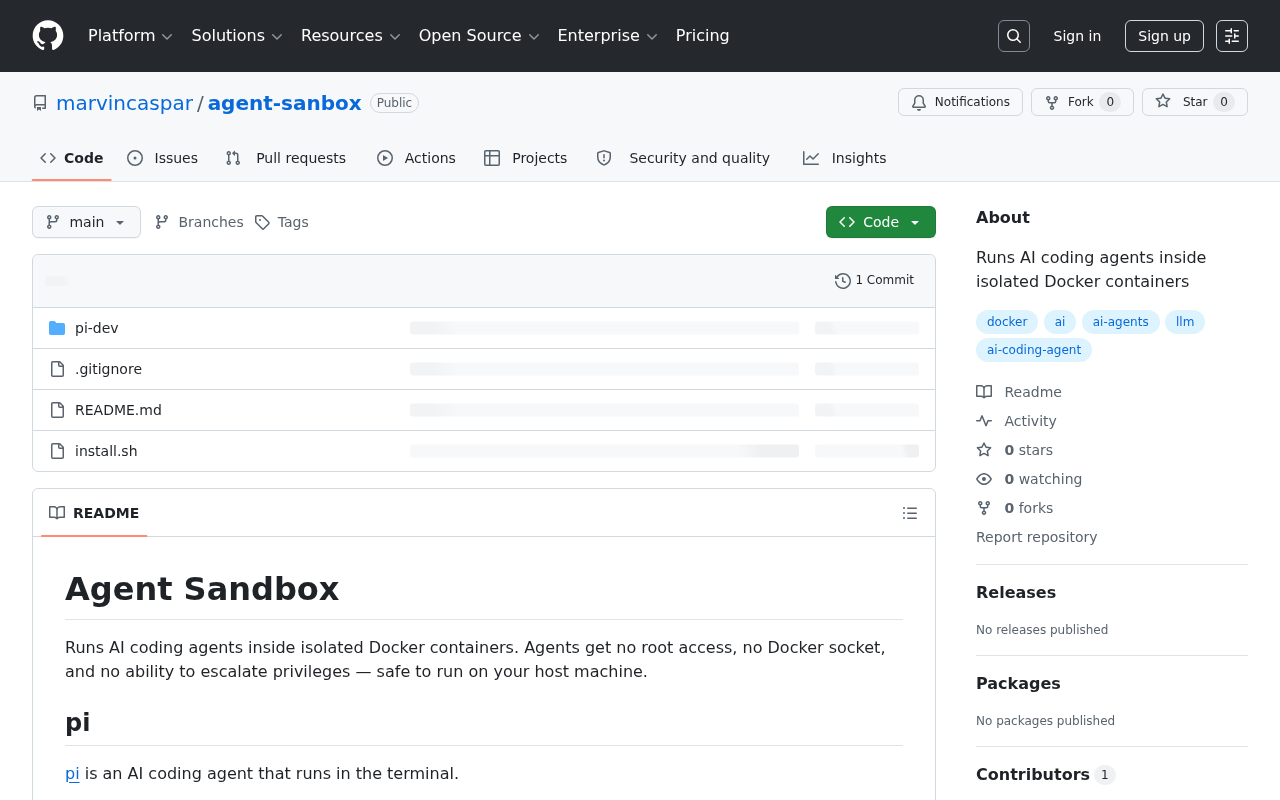This screenshot has height=800, width=1280.
Task: Open the Contributors section heading
Action: 1045,774
